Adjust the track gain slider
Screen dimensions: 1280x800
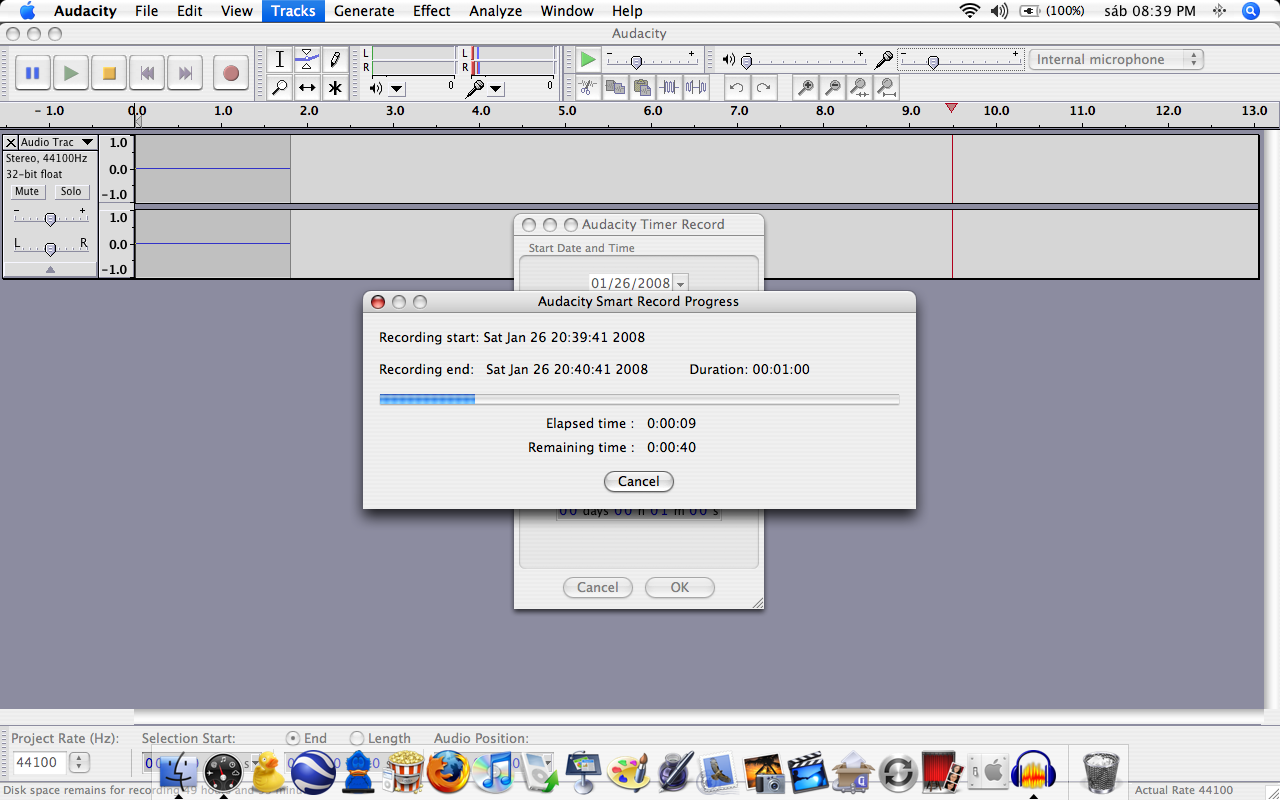pyautogui.click(x=50, y=218)
